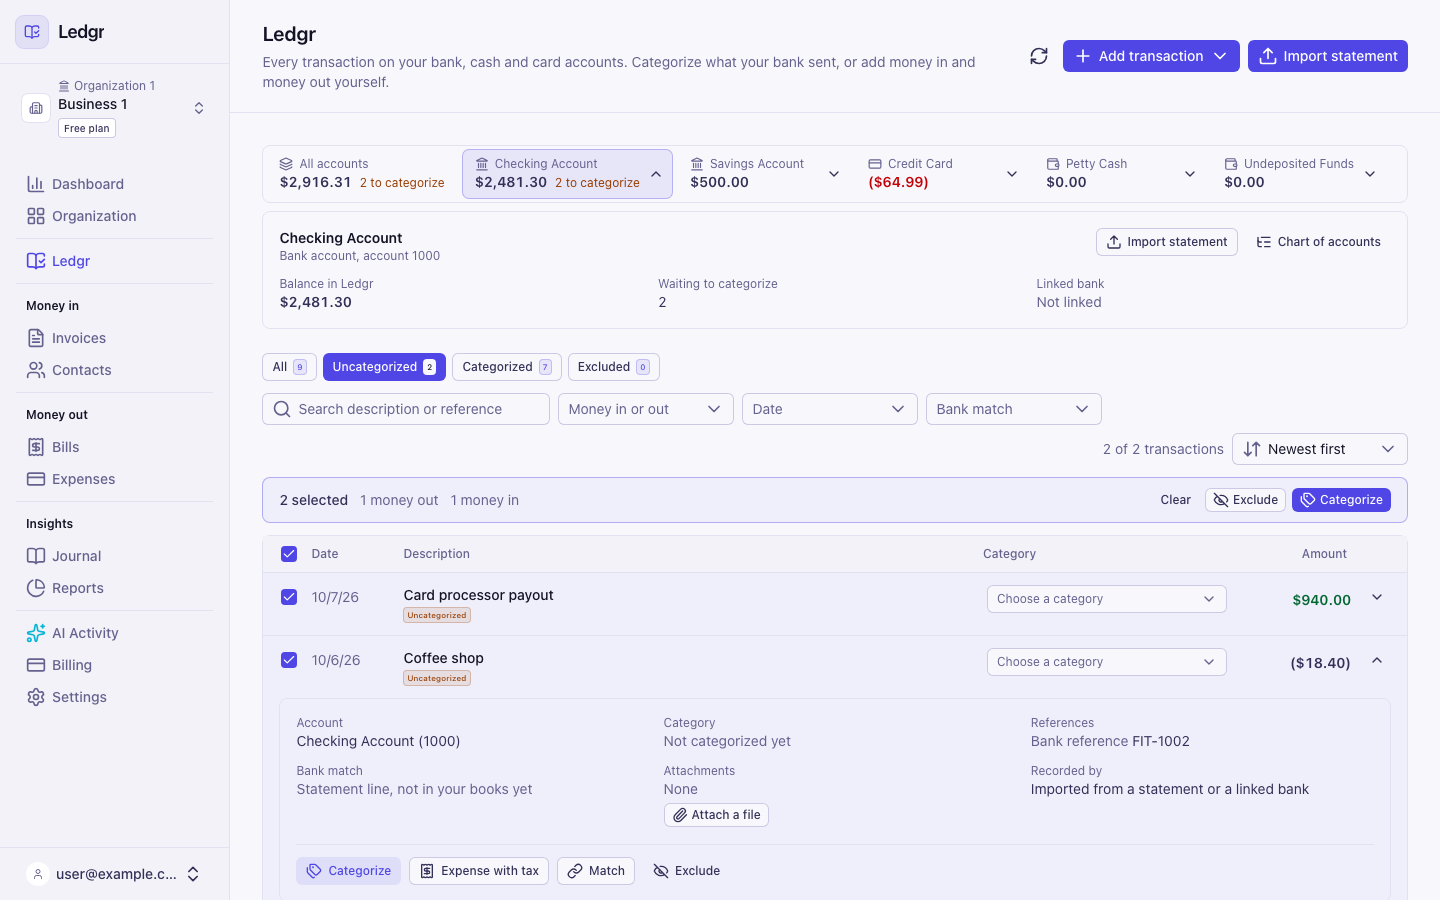Click the refresh icon beside Add transaction
The image size is (1440, 900).
[1039, 56]
